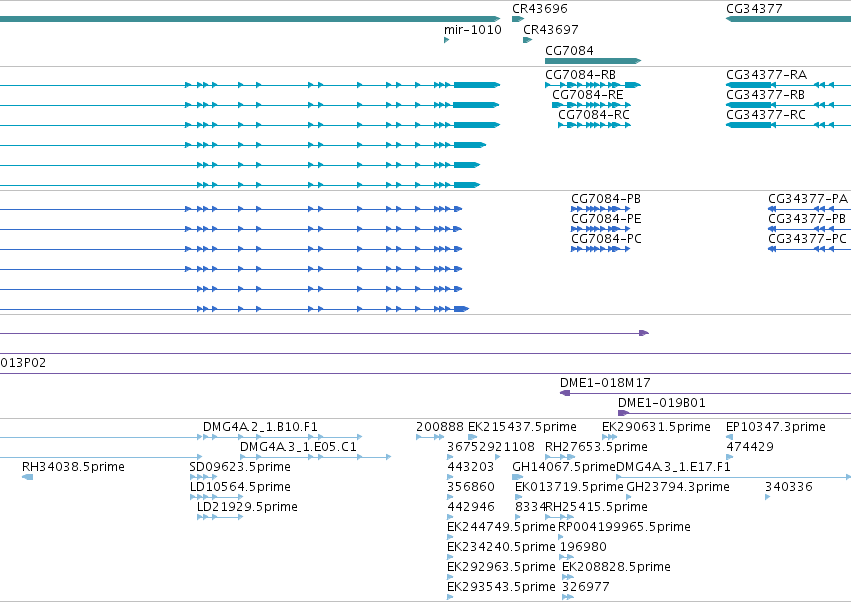Select transcript CG34377-RB label
This screenshot has width=851, height=602.
(x=765, y=95)
